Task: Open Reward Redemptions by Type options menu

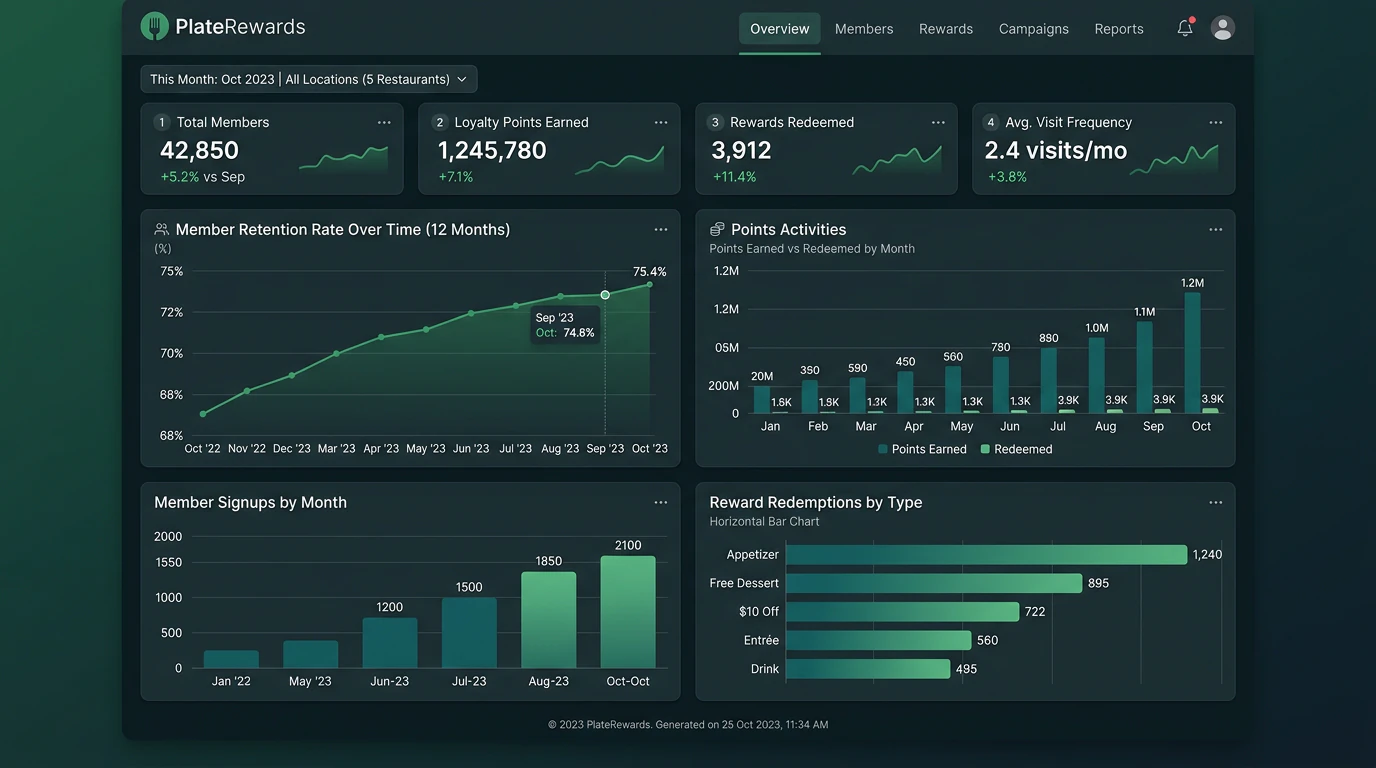Action: 1216,502
